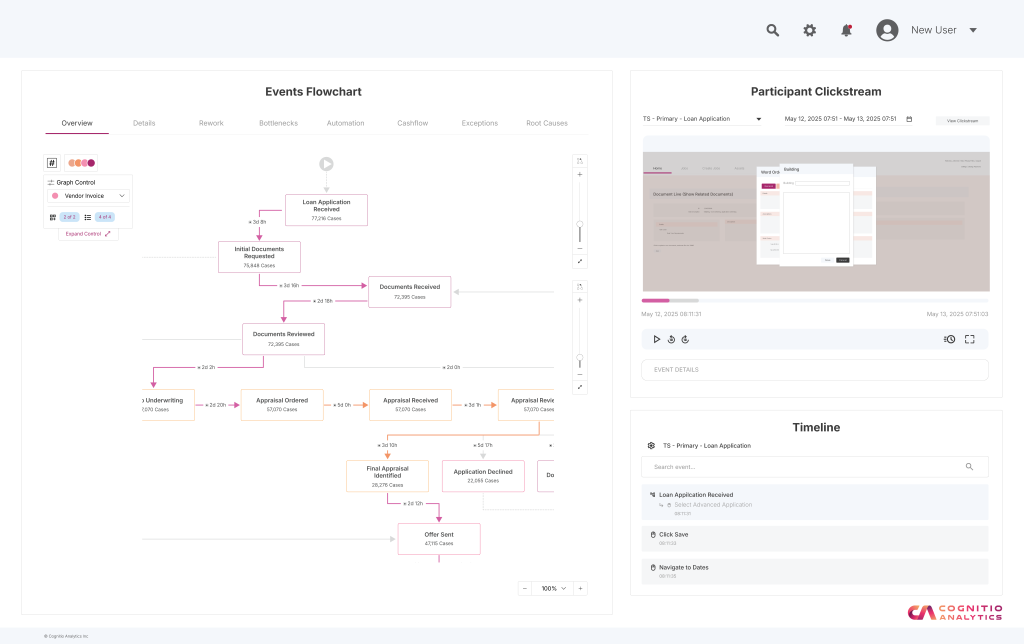Toggle the hash case-count display button
This screenshot has width=1024, height=644.
(x=52, y=163)
